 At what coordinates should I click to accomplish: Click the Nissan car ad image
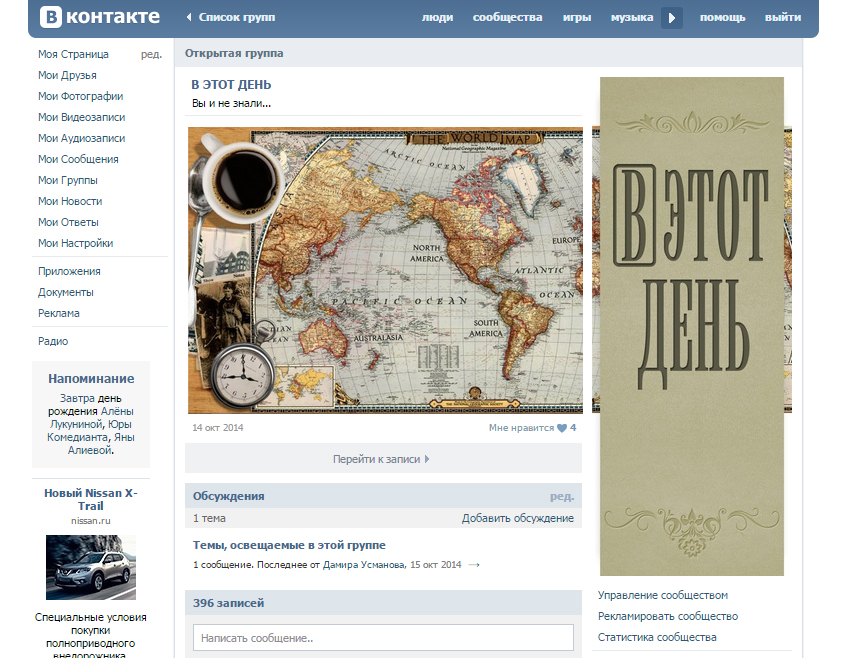pos(91,568)
